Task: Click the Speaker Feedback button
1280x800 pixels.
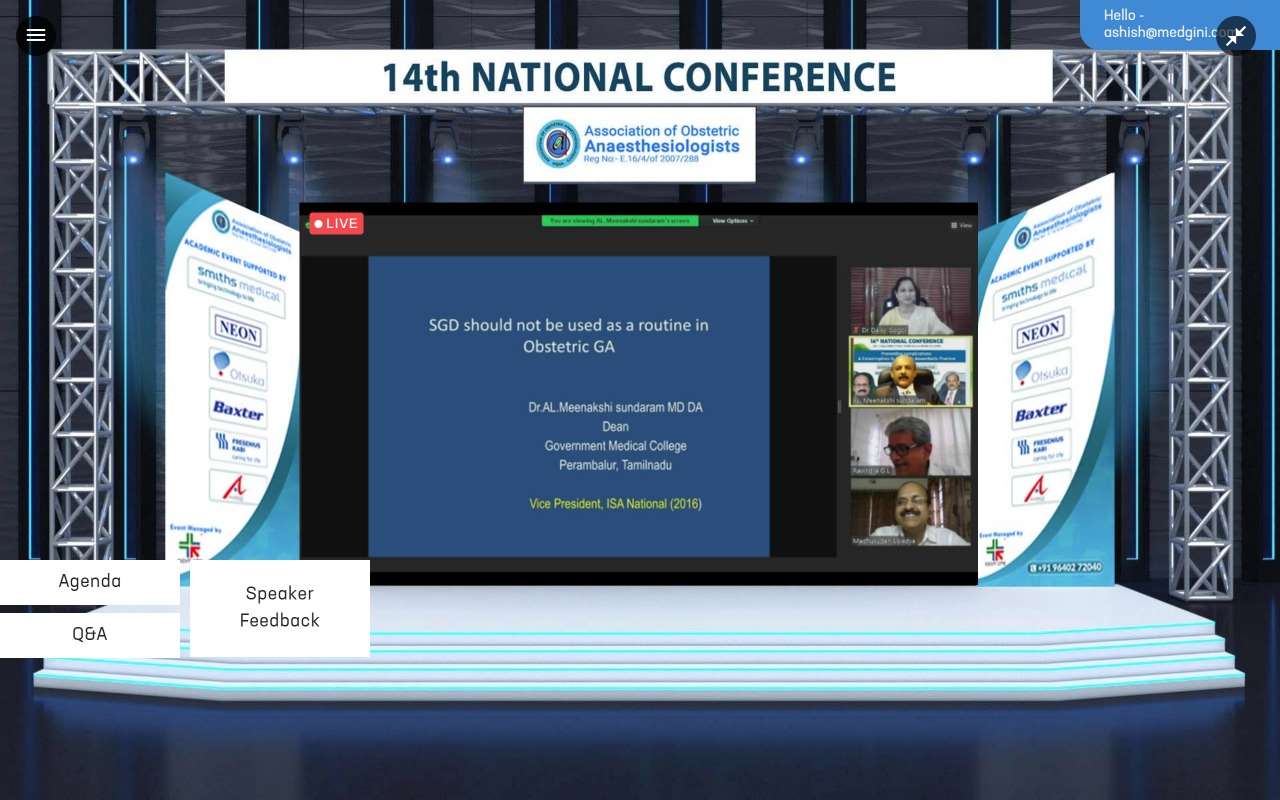Action: (x=280, y=607)
